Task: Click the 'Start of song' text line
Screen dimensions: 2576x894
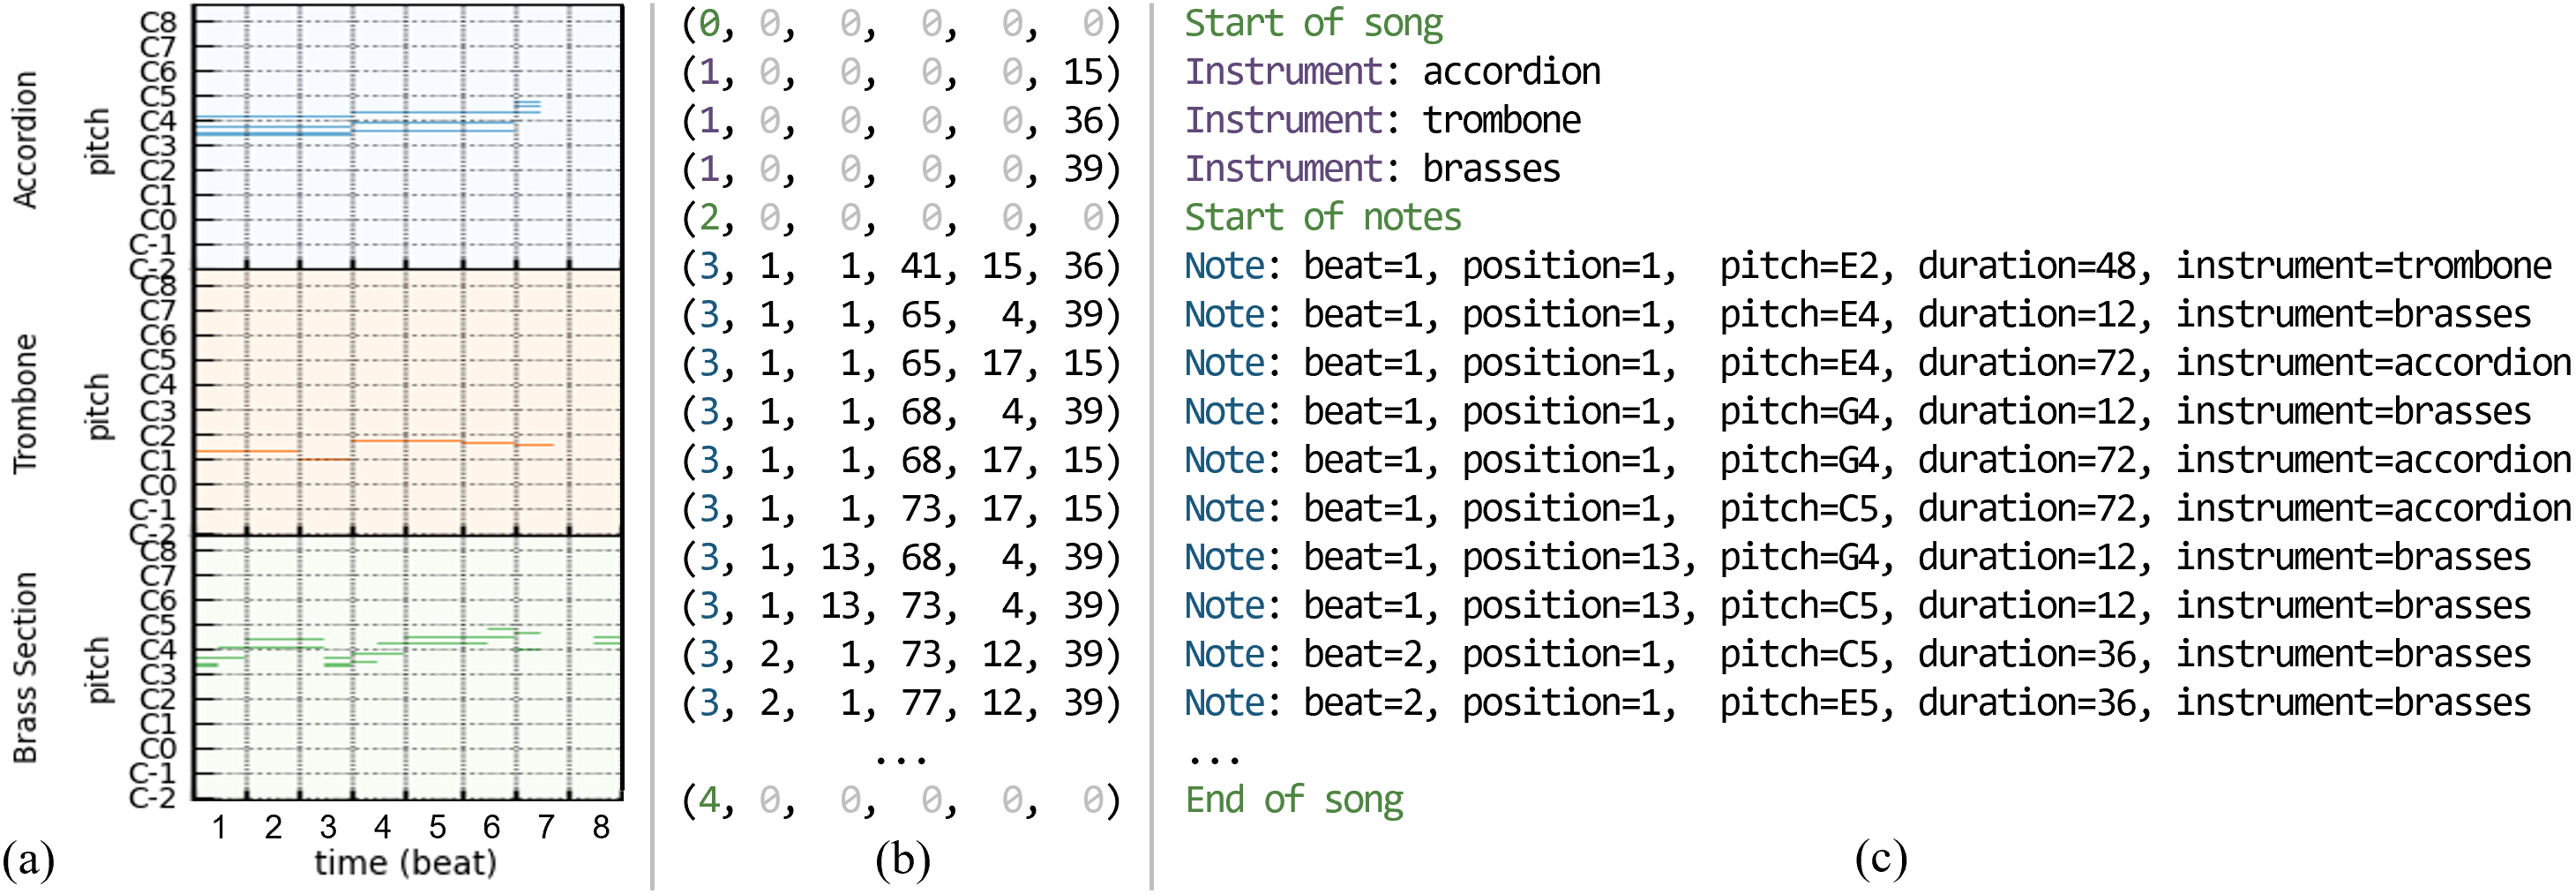Action: pyautogui.click(x=1313, y=23)
